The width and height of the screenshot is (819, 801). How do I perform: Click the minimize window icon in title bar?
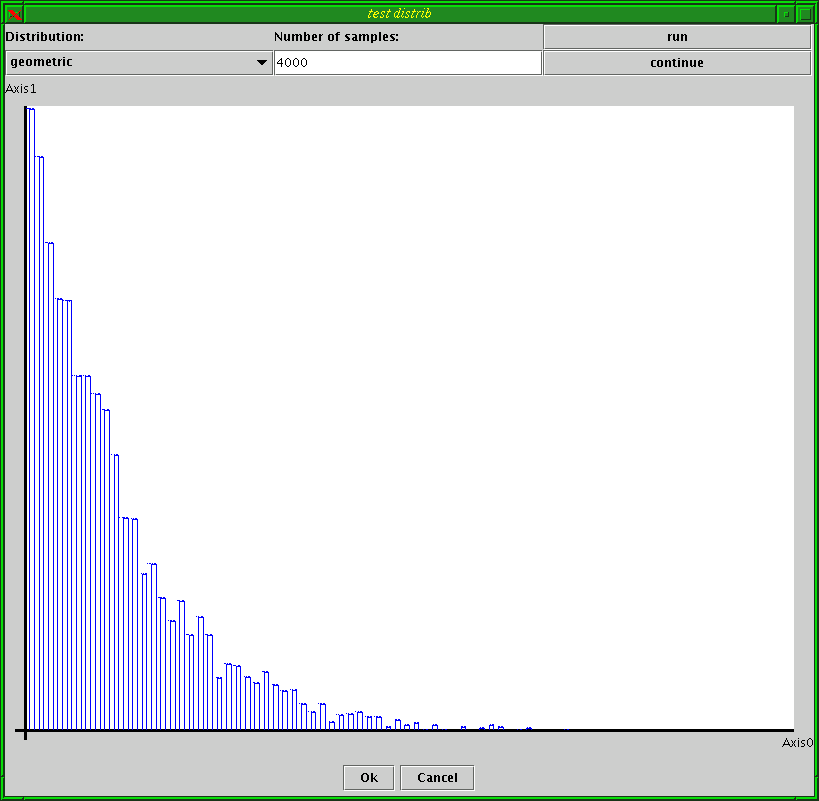(786, 14)
